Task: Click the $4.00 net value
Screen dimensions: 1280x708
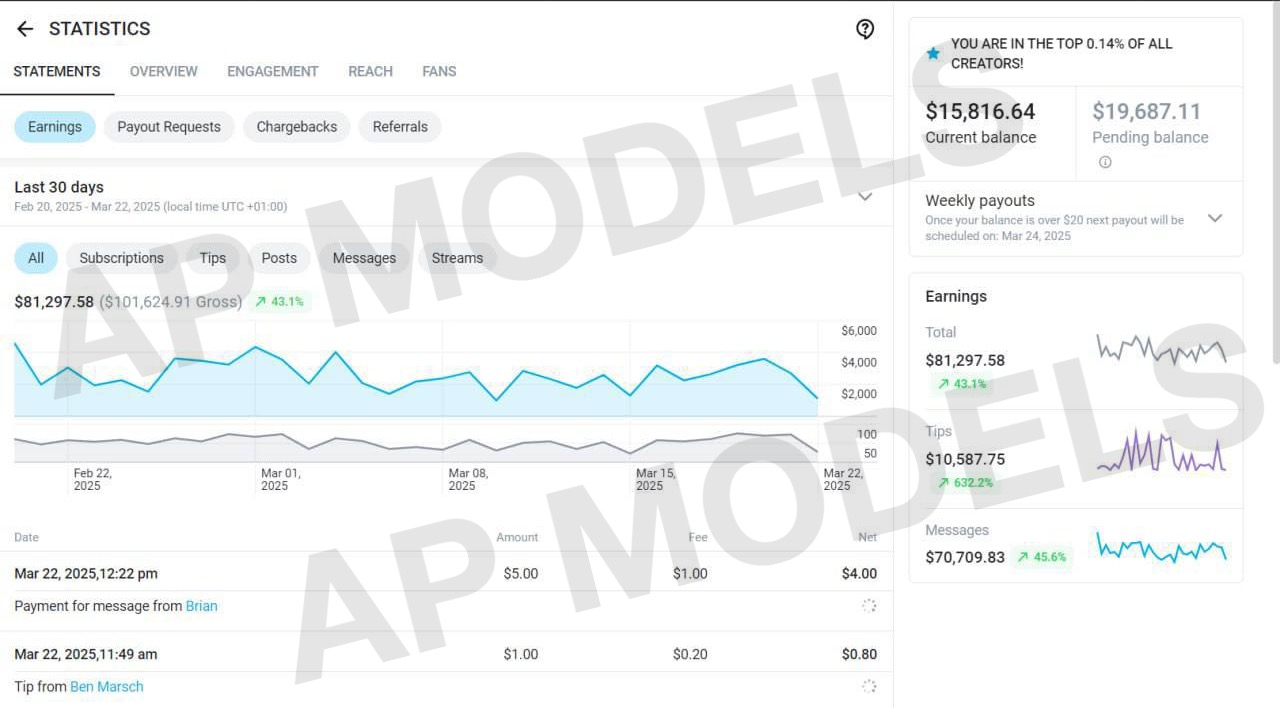Action: (x=859, y=574)
